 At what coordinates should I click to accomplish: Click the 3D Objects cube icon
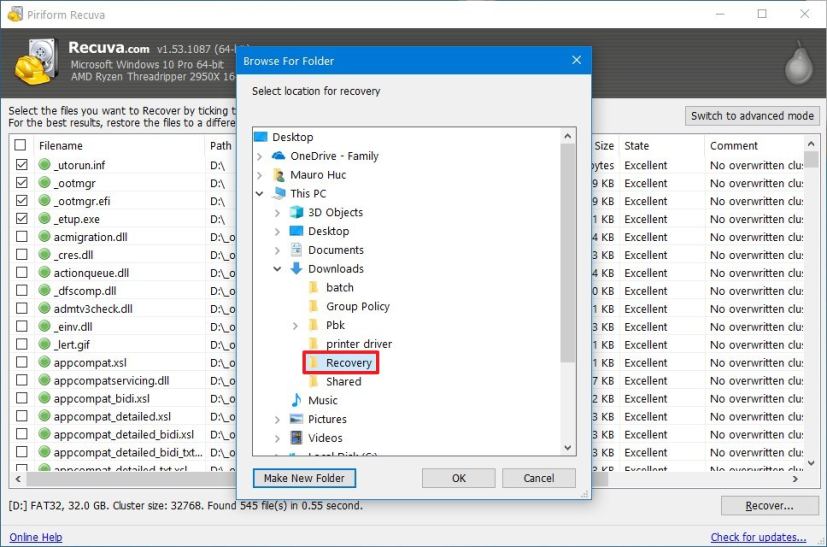pyautogui.click(x=296, y=212)
